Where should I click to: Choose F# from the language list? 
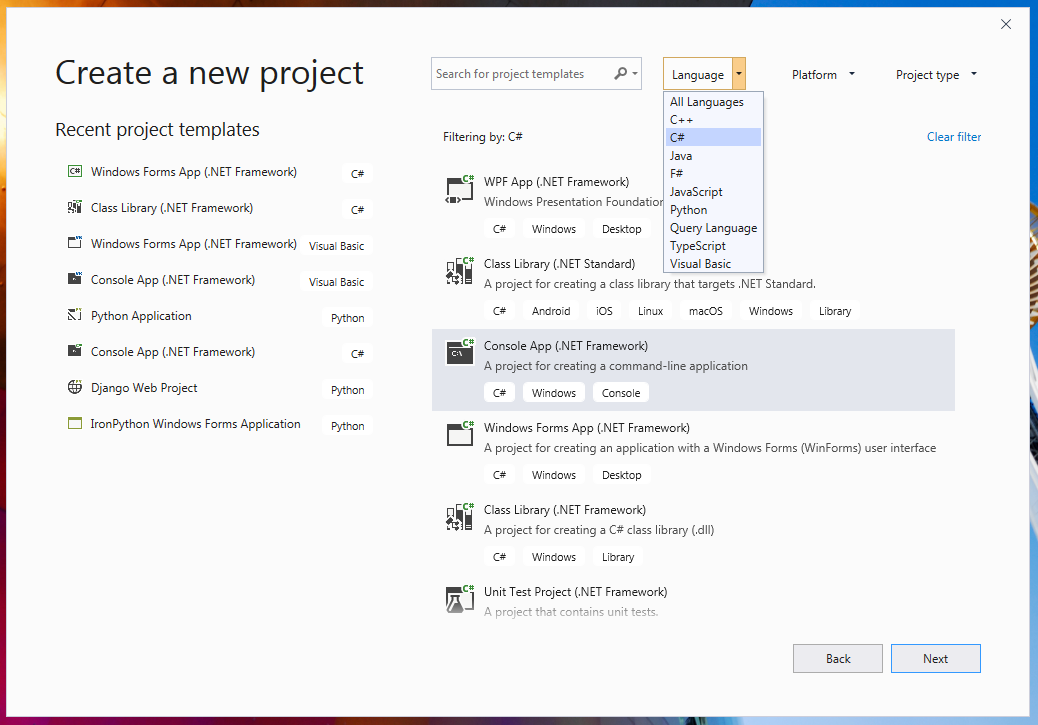click(x=713, y=173)
